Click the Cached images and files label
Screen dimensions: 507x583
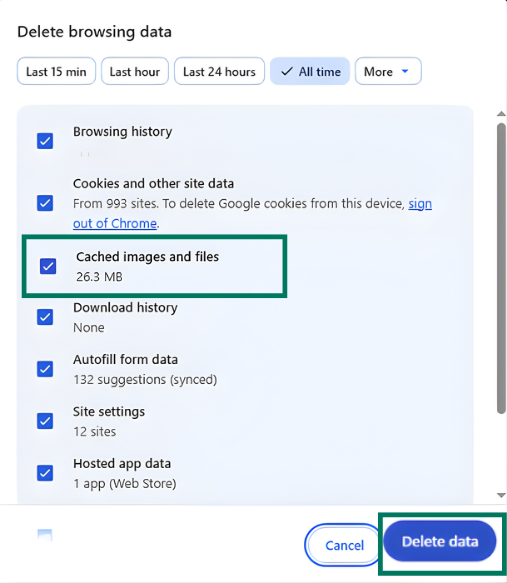tap(148, 257)
